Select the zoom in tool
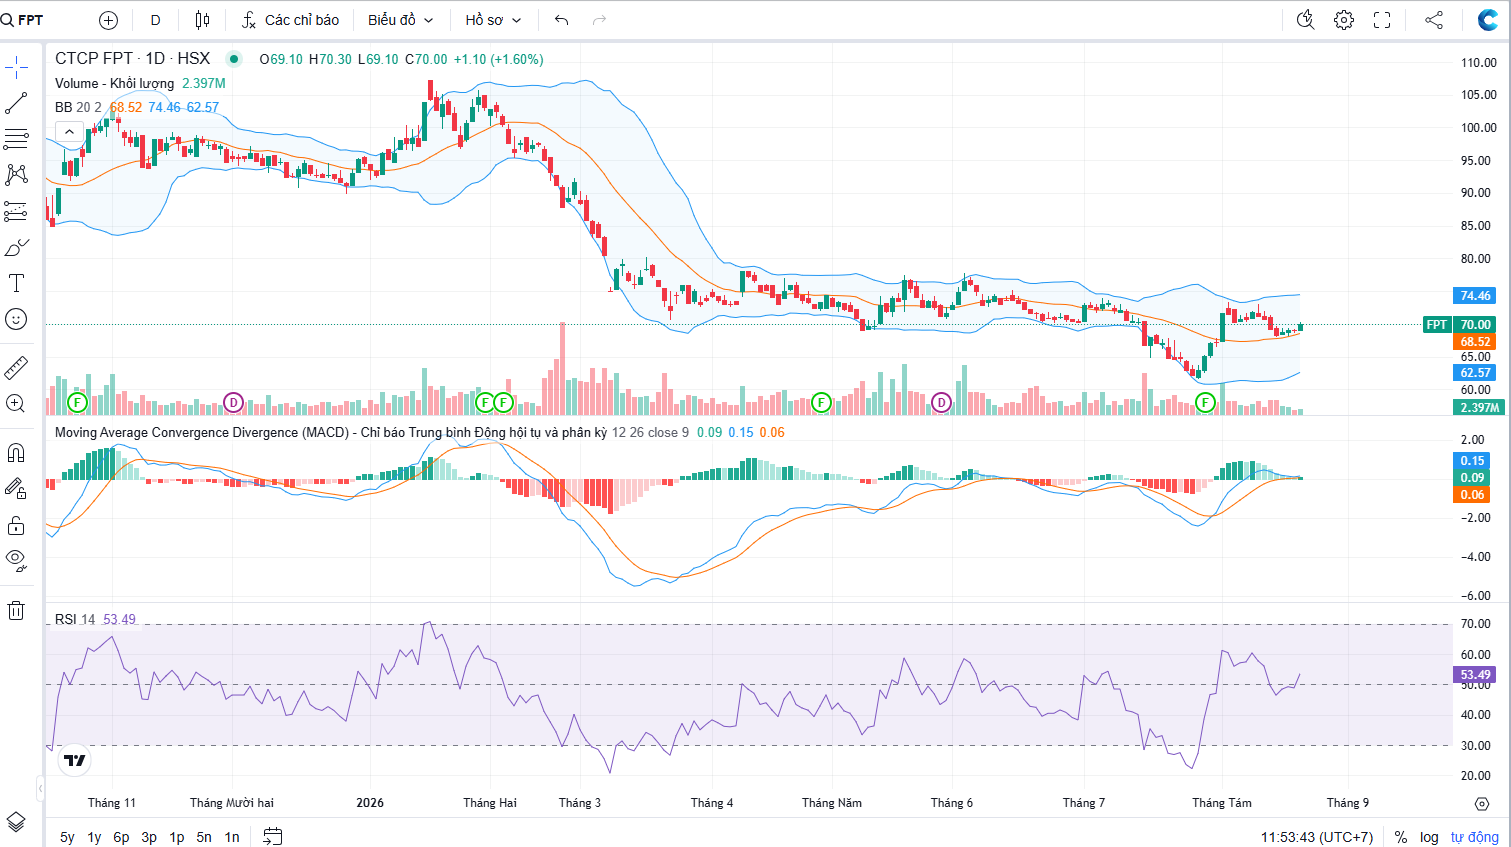Screen dimensions: 1511x847 click(16, 403)
